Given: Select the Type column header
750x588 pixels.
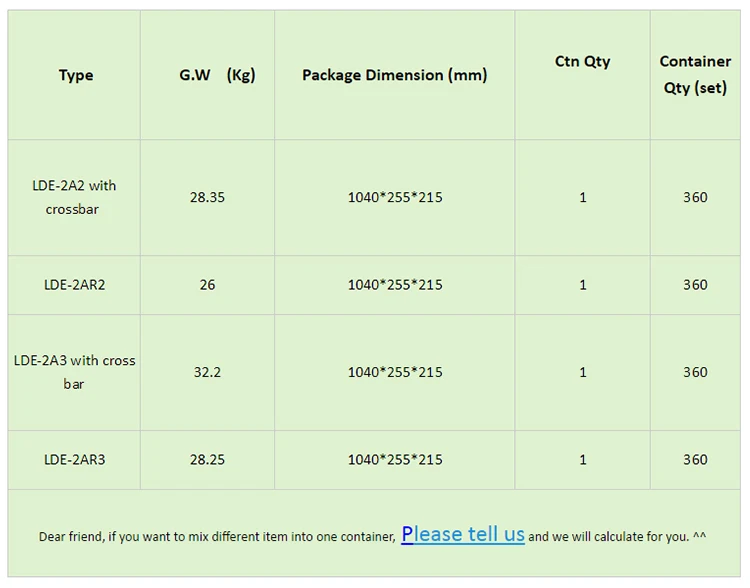Looking at the screenshot, I should tap(76, 75).
